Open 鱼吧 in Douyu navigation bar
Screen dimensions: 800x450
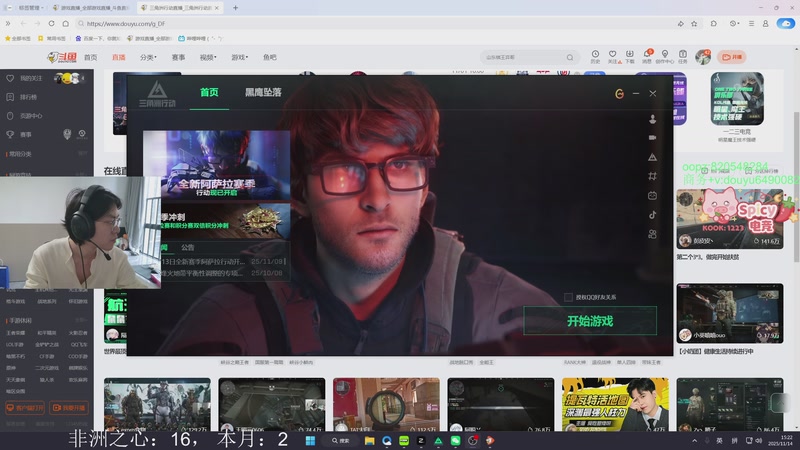[269, 57]
